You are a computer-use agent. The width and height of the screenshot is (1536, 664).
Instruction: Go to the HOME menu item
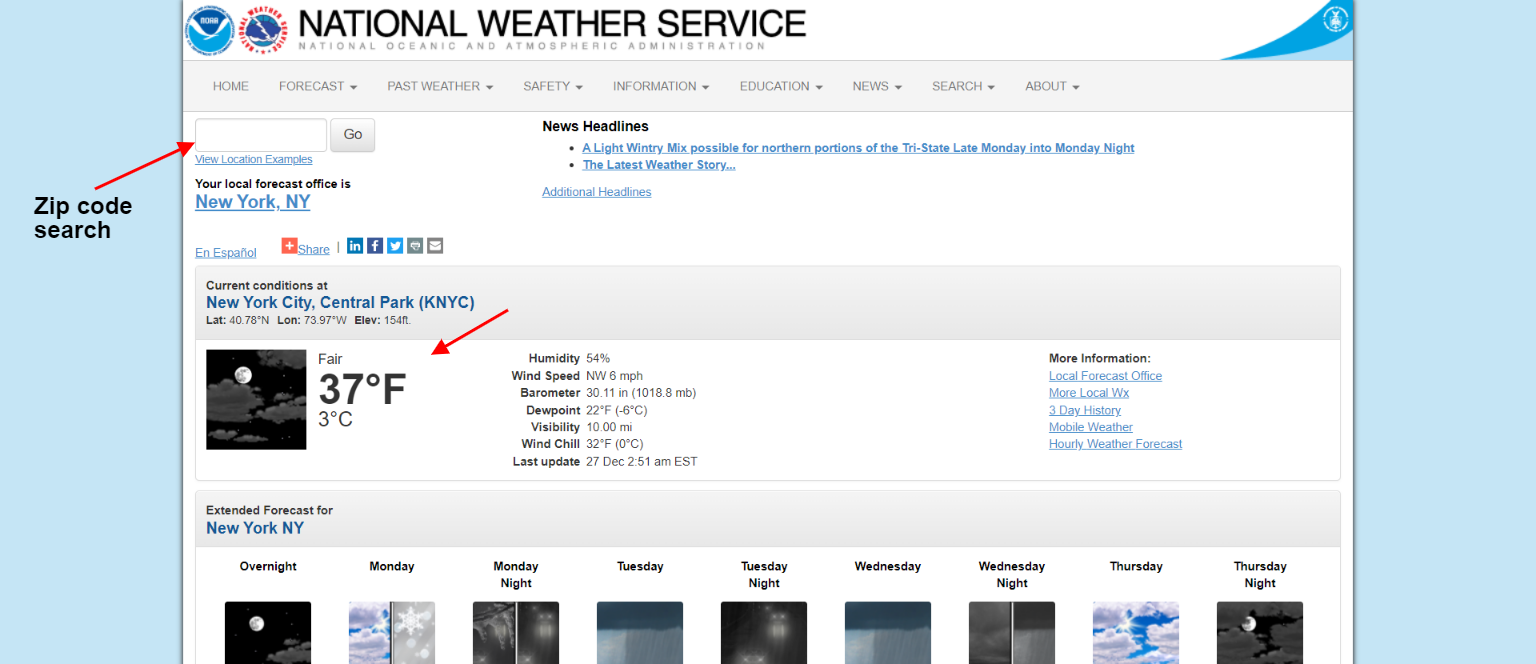click(x=231, y=87)
